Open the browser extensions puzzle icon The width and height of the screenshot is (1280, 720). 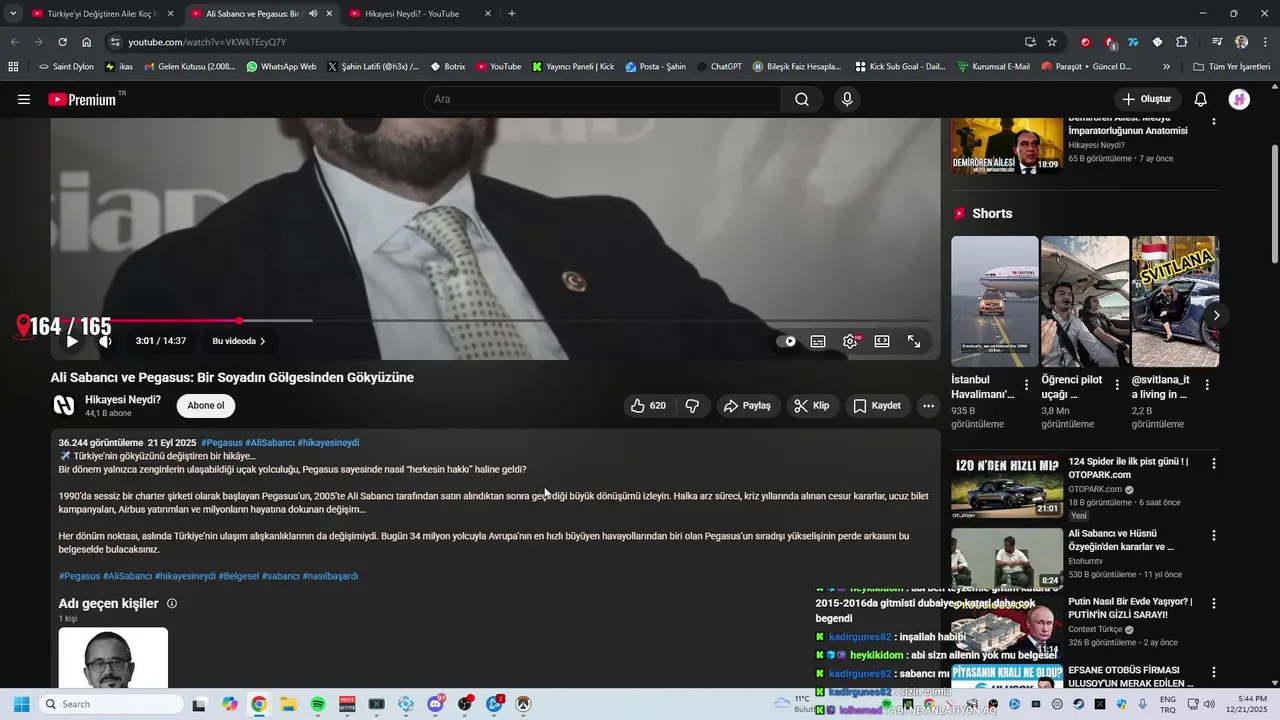tap(1181, 42)
